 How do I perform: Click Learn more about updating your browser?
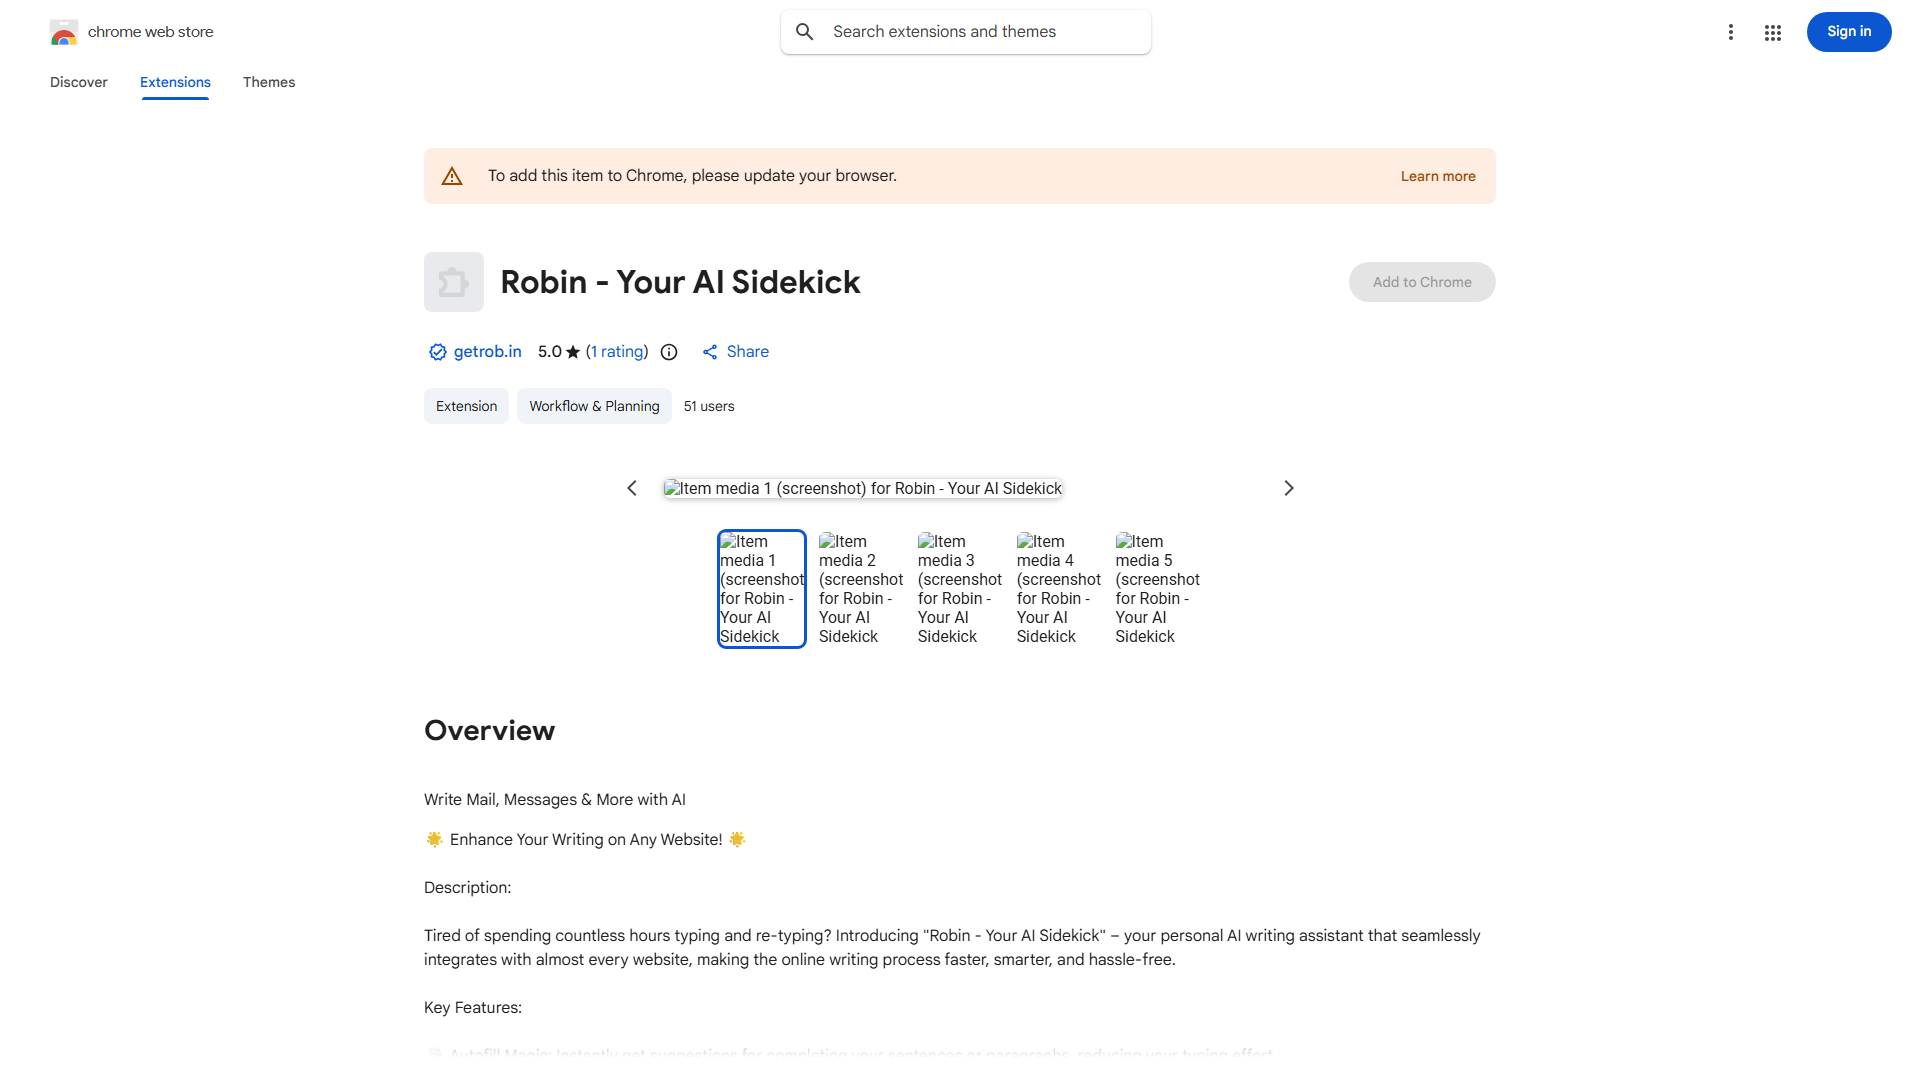pos(1438,176)
